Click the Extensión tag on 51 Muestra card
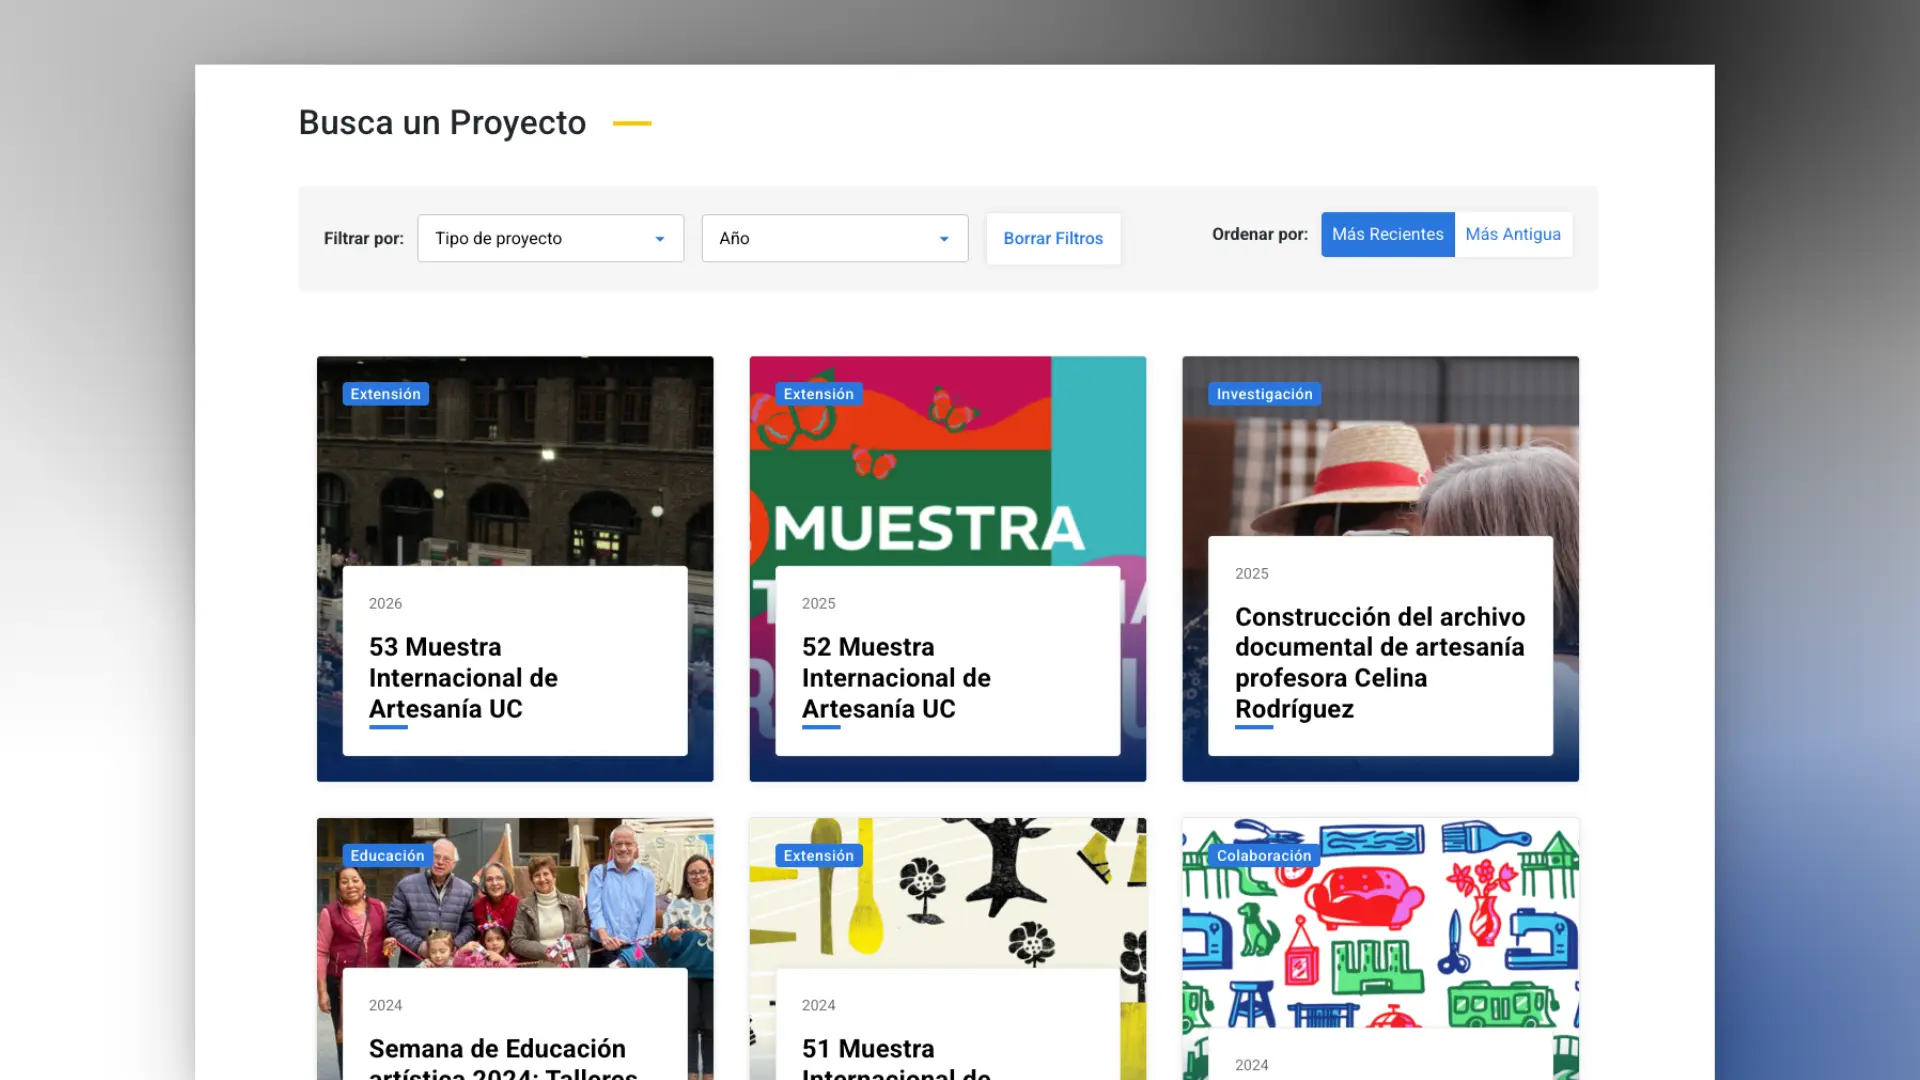1920x1080 pixels. pyautogui.click(x=818, y=855)
